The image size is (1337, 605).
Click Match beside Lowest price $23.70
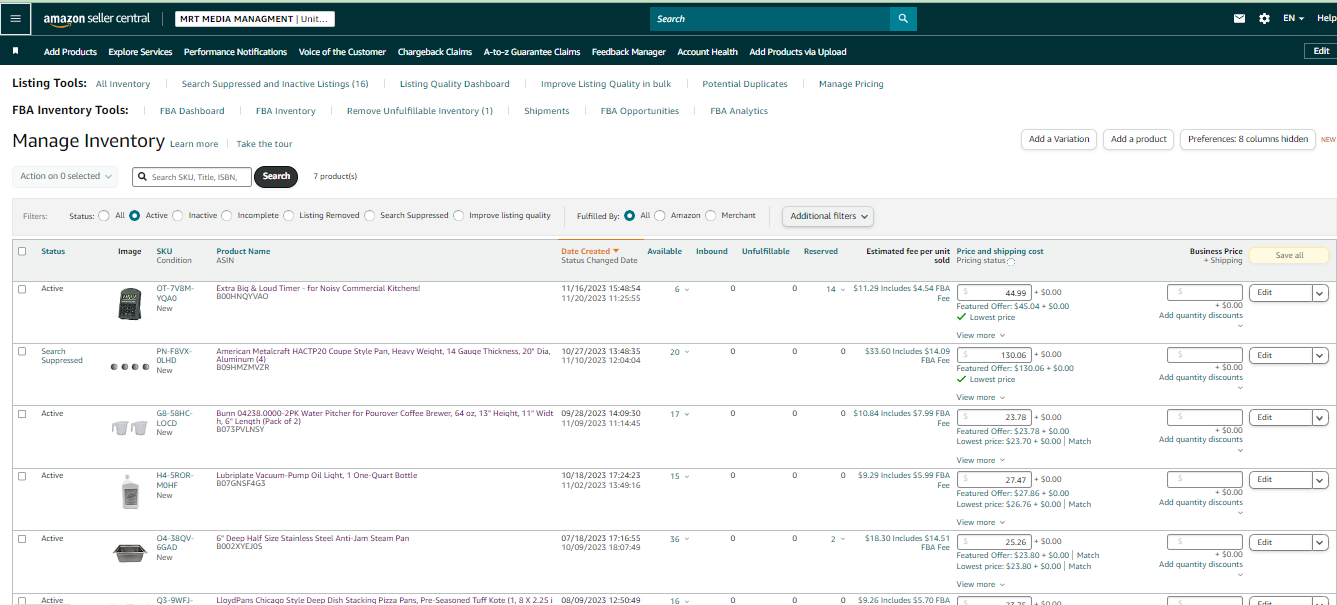click(1080, 441)
